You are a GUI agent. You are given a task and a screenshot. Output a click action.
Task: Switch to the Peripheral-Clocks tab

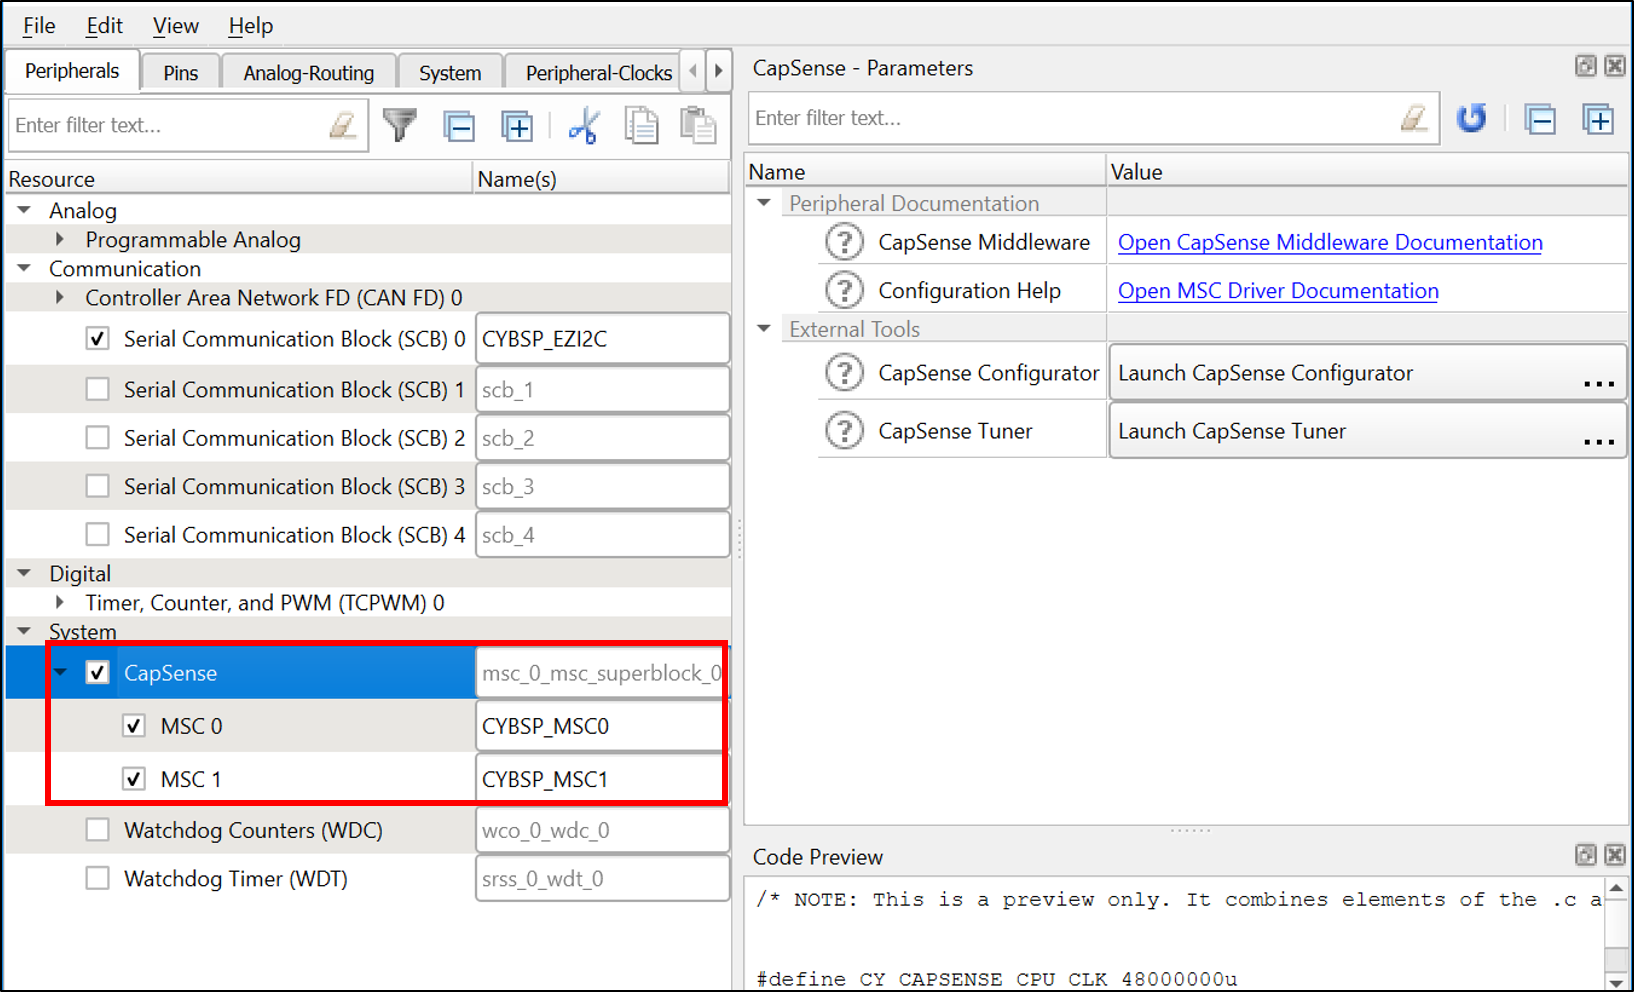593,73
